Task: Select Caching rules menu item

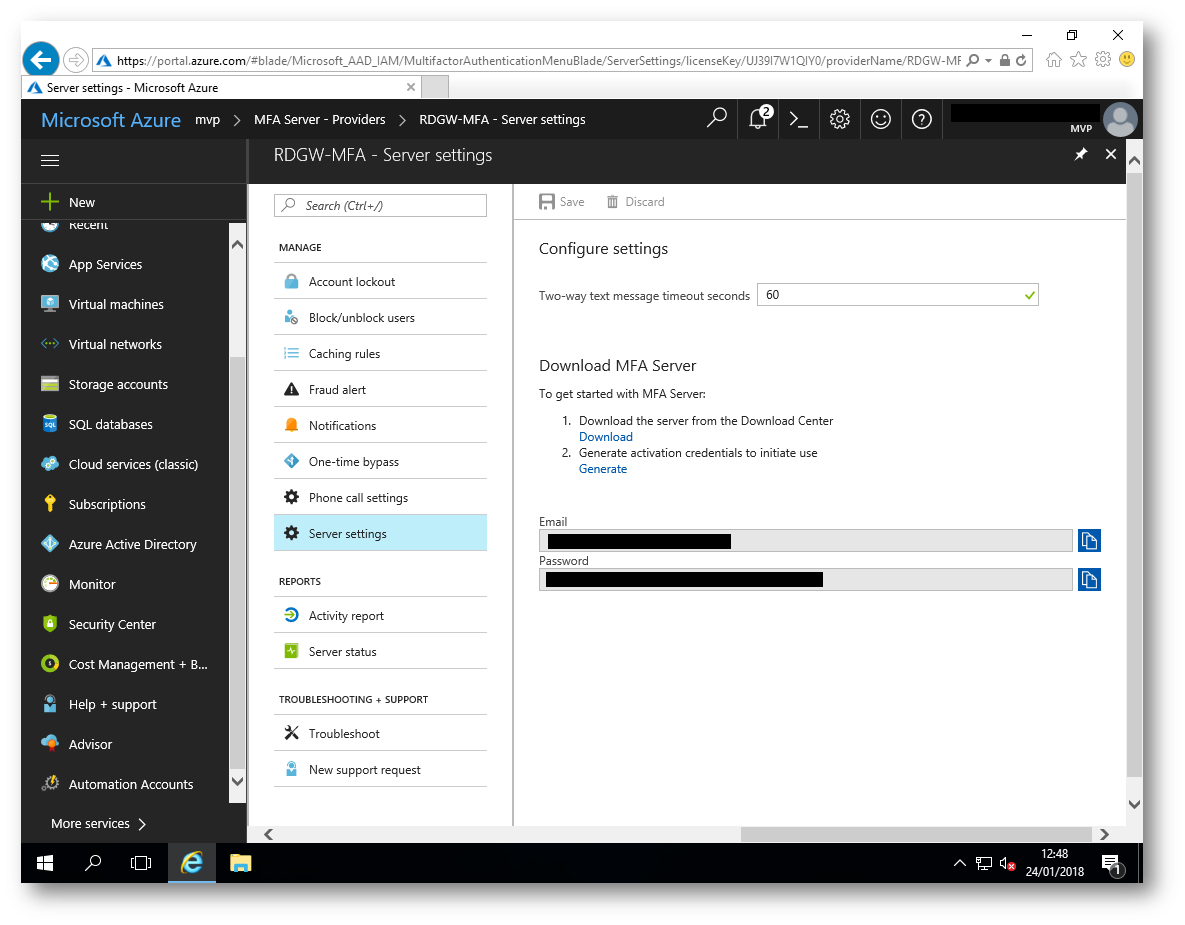Action: coord(380,354)
